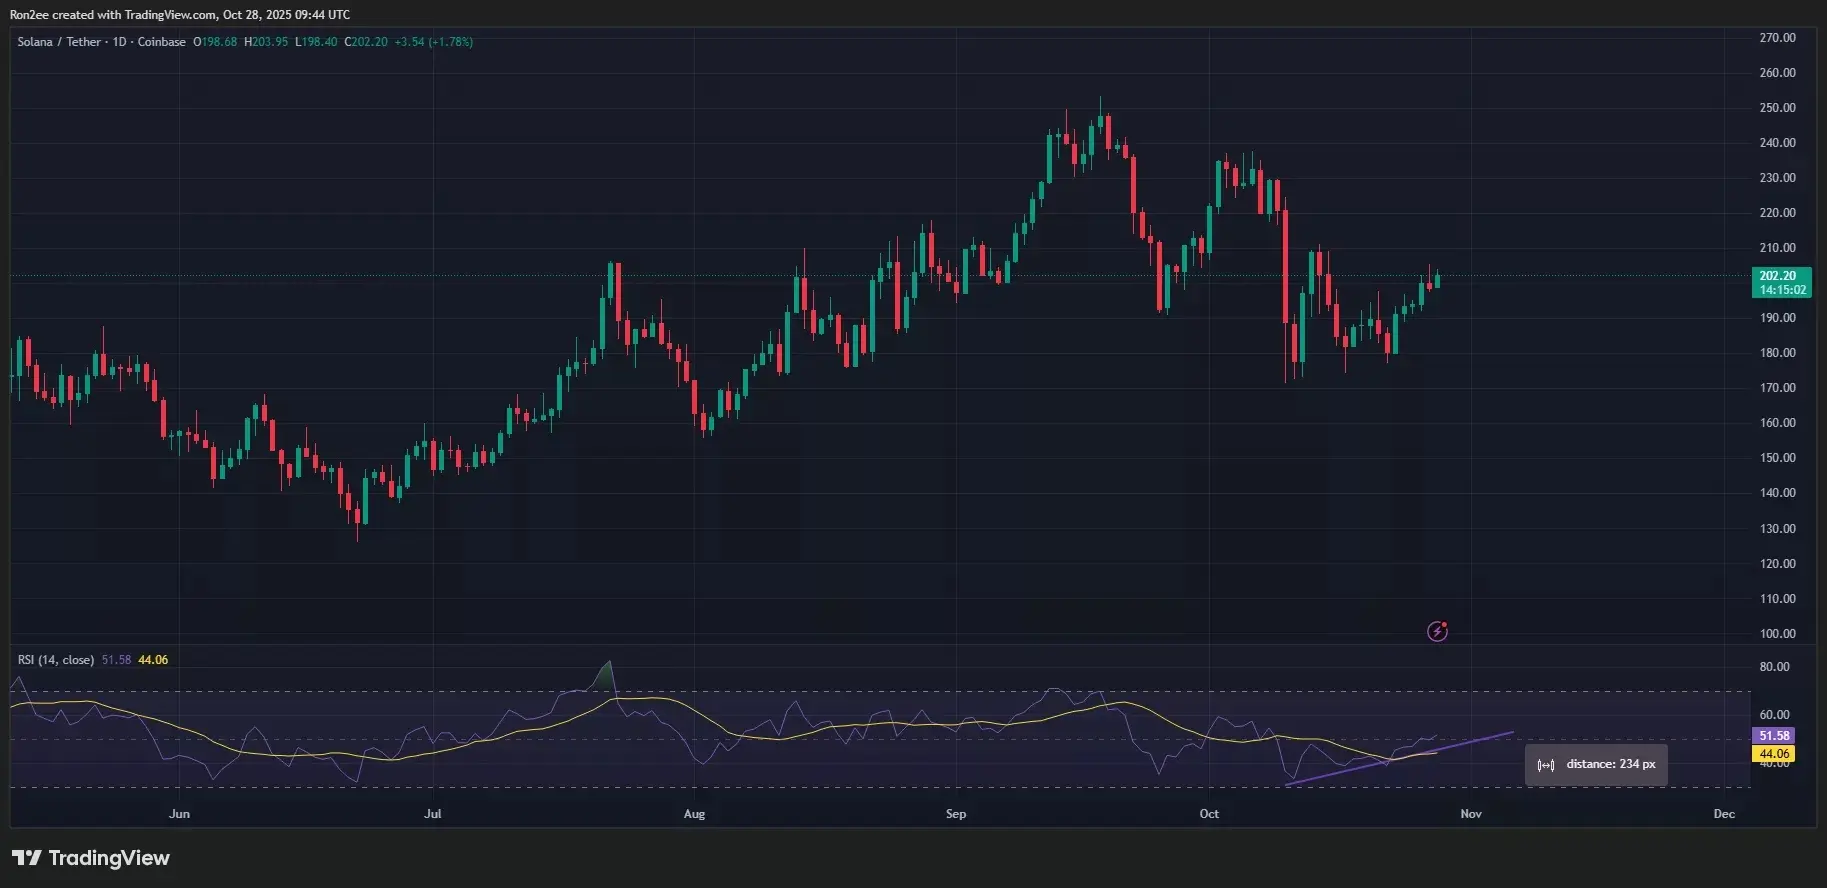The image size is (1827, 888).
Task: Click the 100.00 level on price scale
Action: coord(1777,634)
